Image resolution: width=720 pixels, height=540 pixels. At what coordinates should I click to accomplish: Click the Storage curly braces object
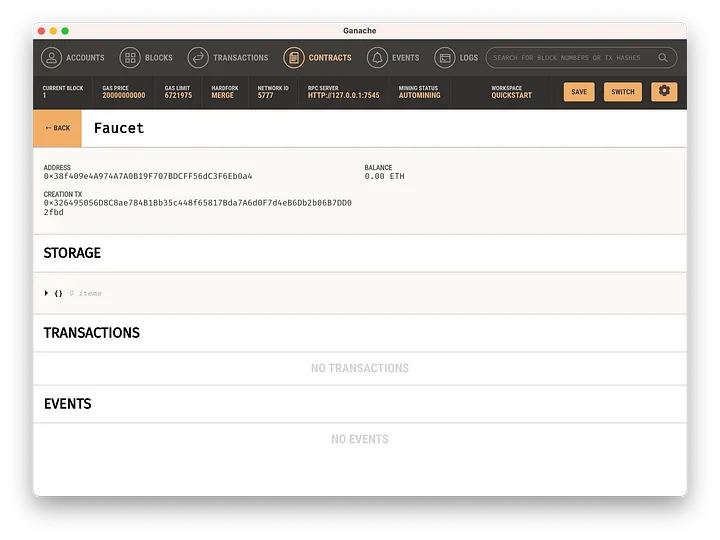click(58, 293)
